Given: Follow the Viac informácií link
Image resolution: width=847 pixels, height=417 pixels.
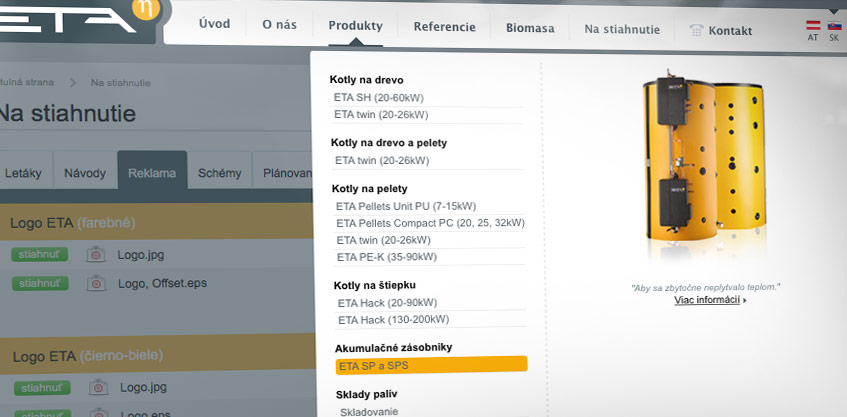Looking at the screenshot, I should 707,300.
